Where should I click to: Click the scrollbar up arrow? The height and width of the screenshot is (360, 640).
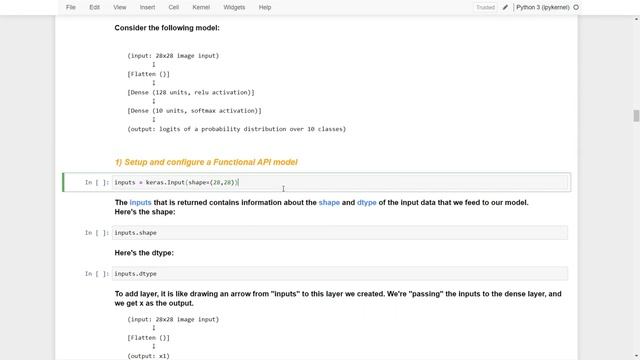(636, 19)
